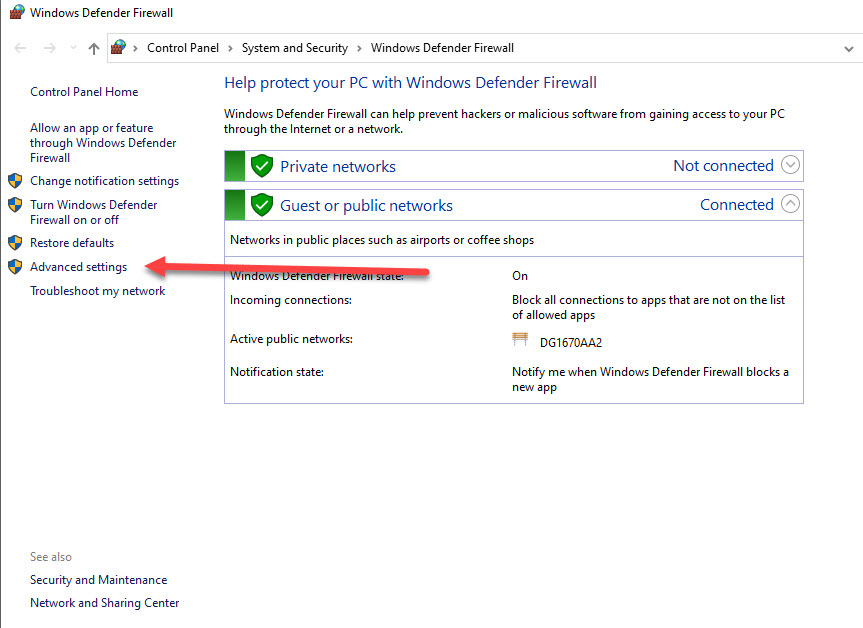Click Help protect your PC heading
The width and height of the screenshot is (863, 628).
[411, 83]
